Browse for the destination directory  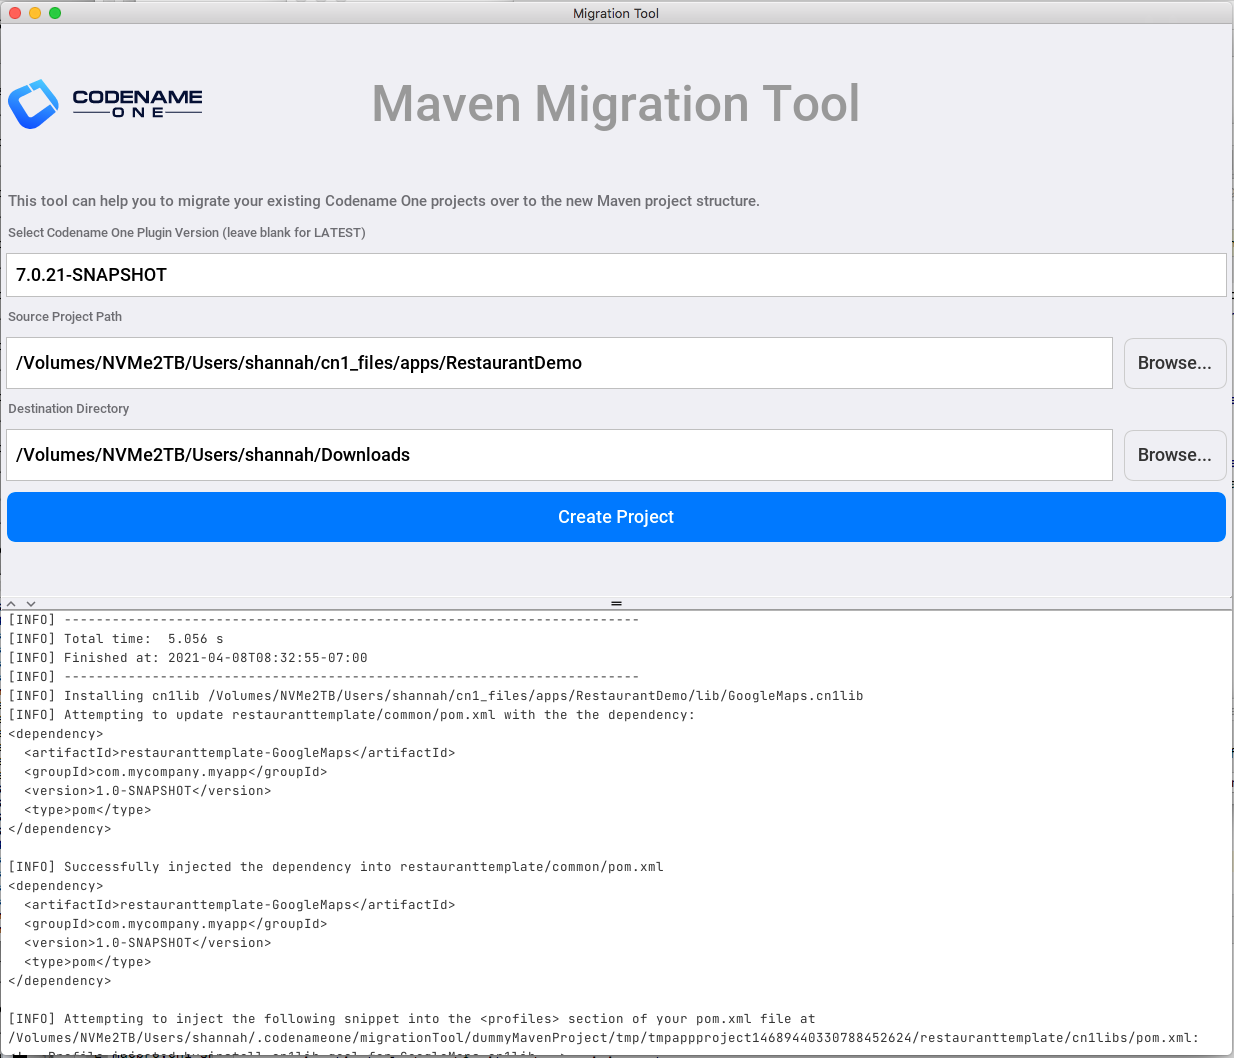click(1175, 455)
